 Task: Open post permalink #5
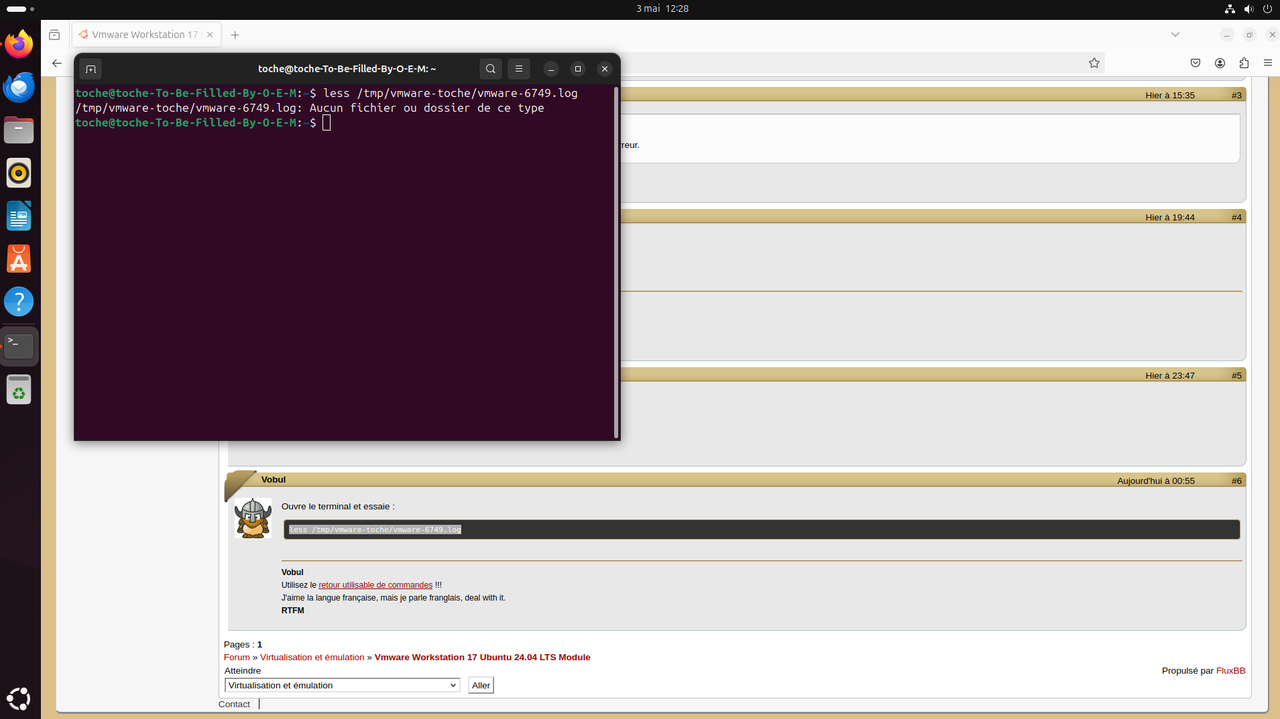(x=1237, y=376)
